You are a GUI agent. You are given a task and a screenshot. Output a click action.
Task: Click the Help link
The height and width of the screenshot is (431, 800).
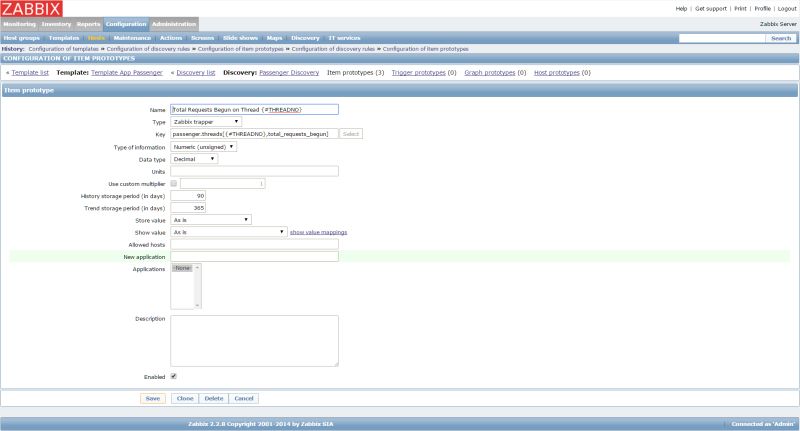click(681, 9)
